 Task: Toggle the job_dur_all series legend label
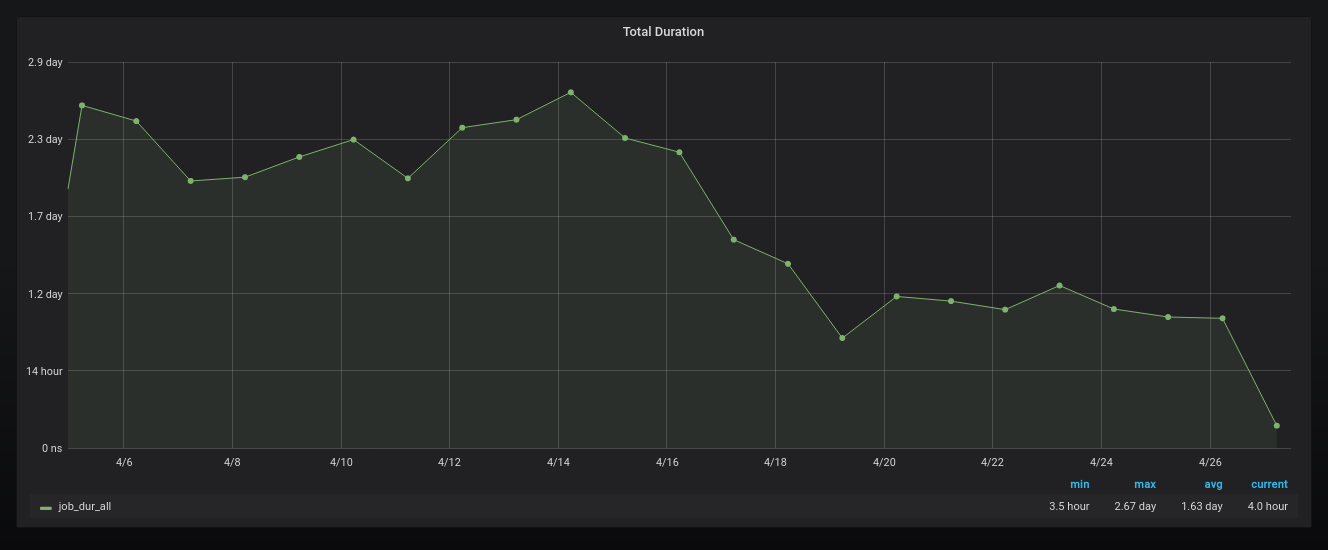coord(85,507)
